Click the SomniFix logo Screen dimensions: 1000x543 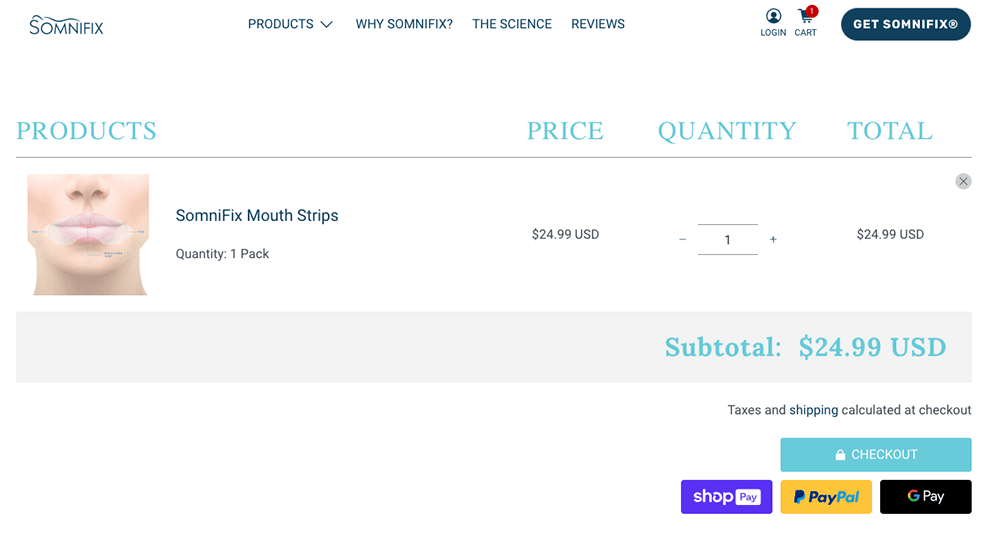pos(66,24)
